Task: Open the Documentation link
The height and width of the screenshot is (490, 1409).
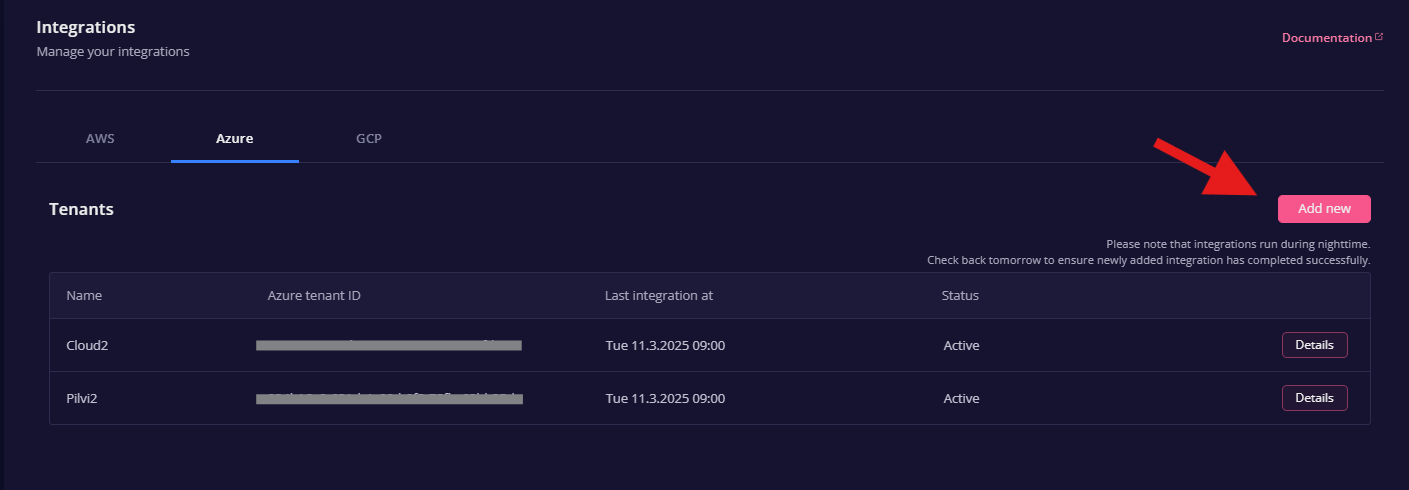Action: coord(1326,38)
